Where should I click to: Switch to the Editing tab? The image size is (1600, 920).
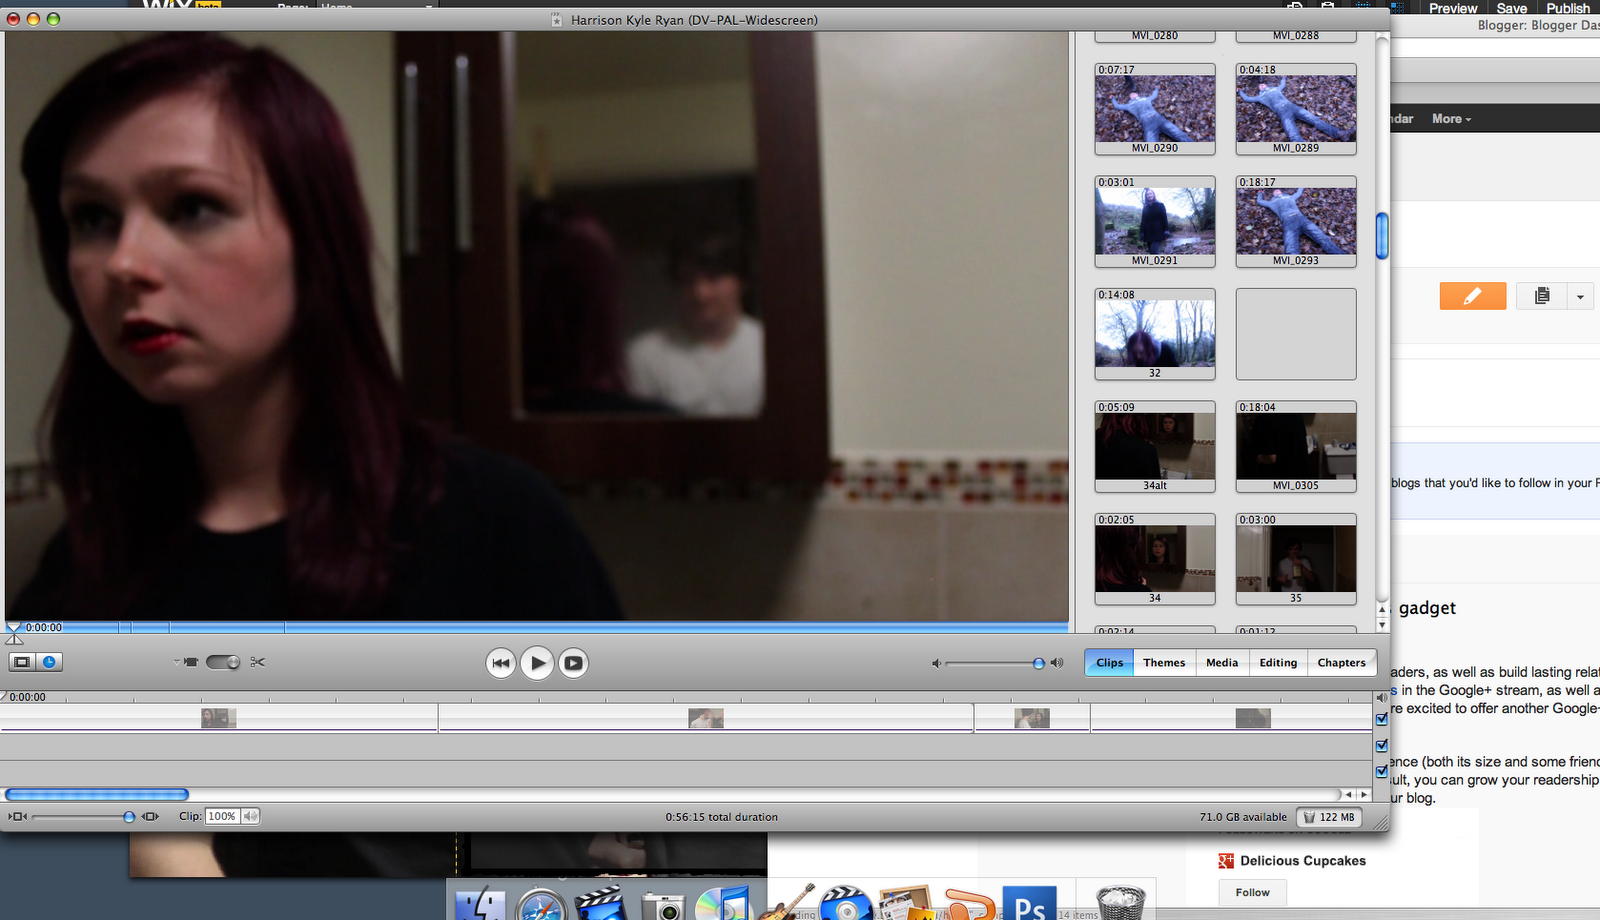pyautogui.click(x=1278, y=662)
